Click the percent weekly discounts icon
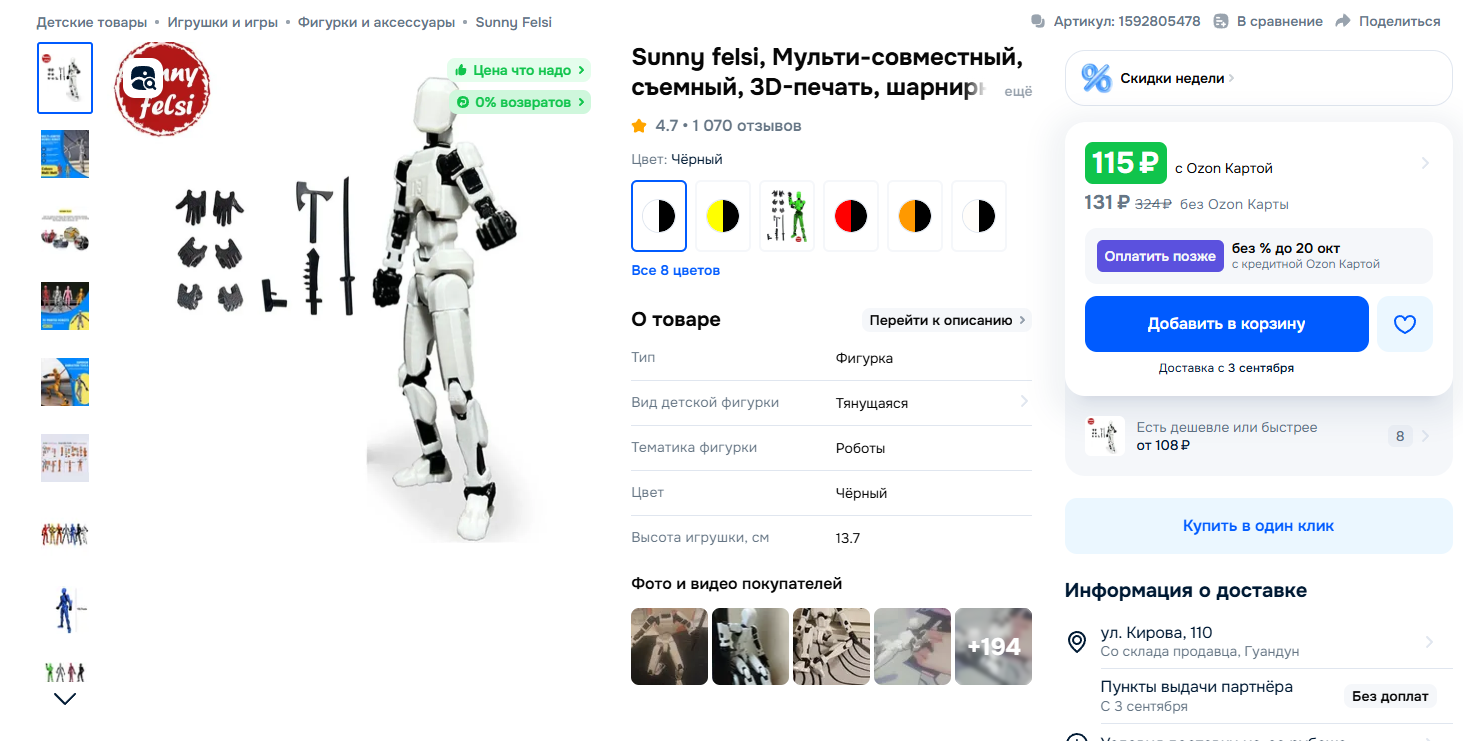 1096,78
